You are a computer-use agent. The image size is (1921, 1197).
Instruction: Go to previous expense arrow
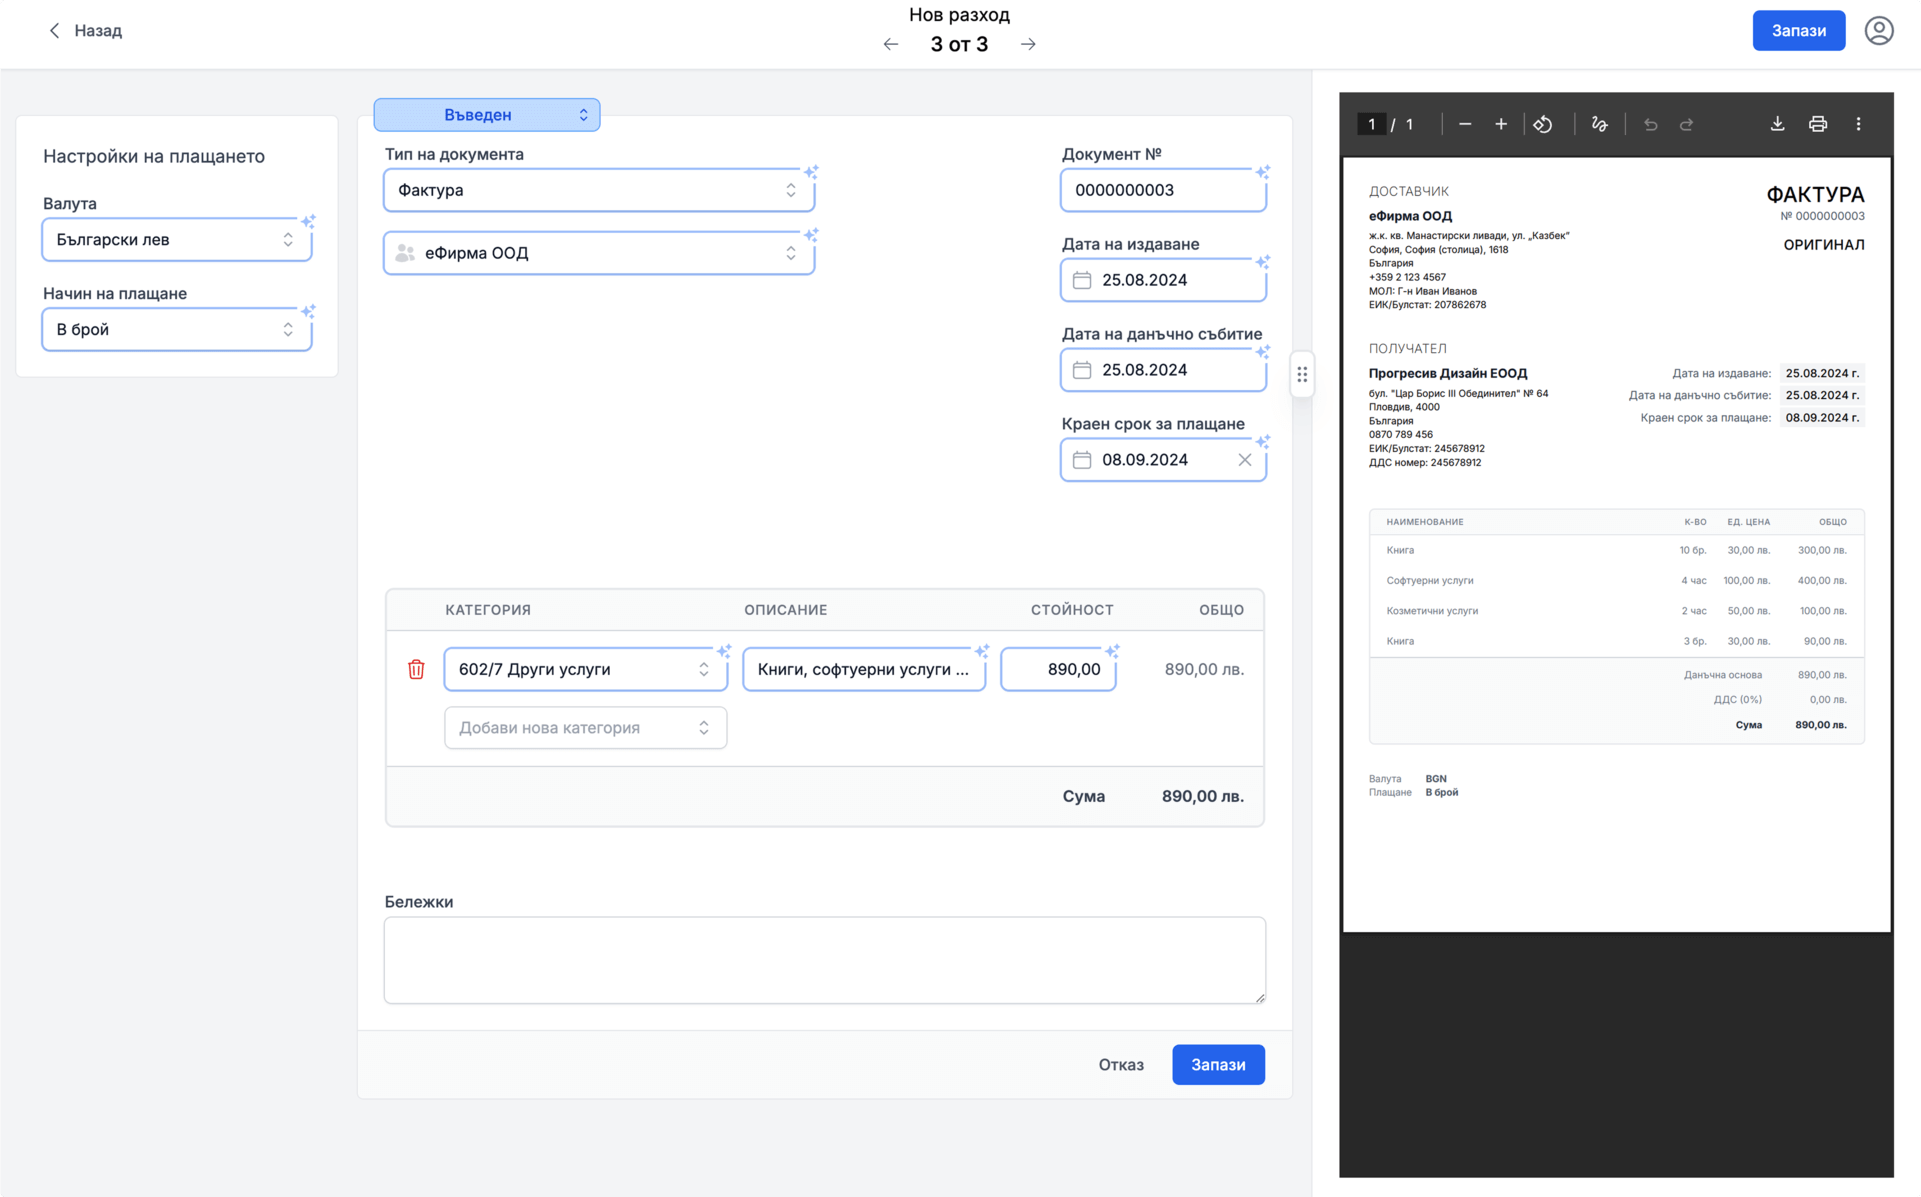(x=891, y=44)
